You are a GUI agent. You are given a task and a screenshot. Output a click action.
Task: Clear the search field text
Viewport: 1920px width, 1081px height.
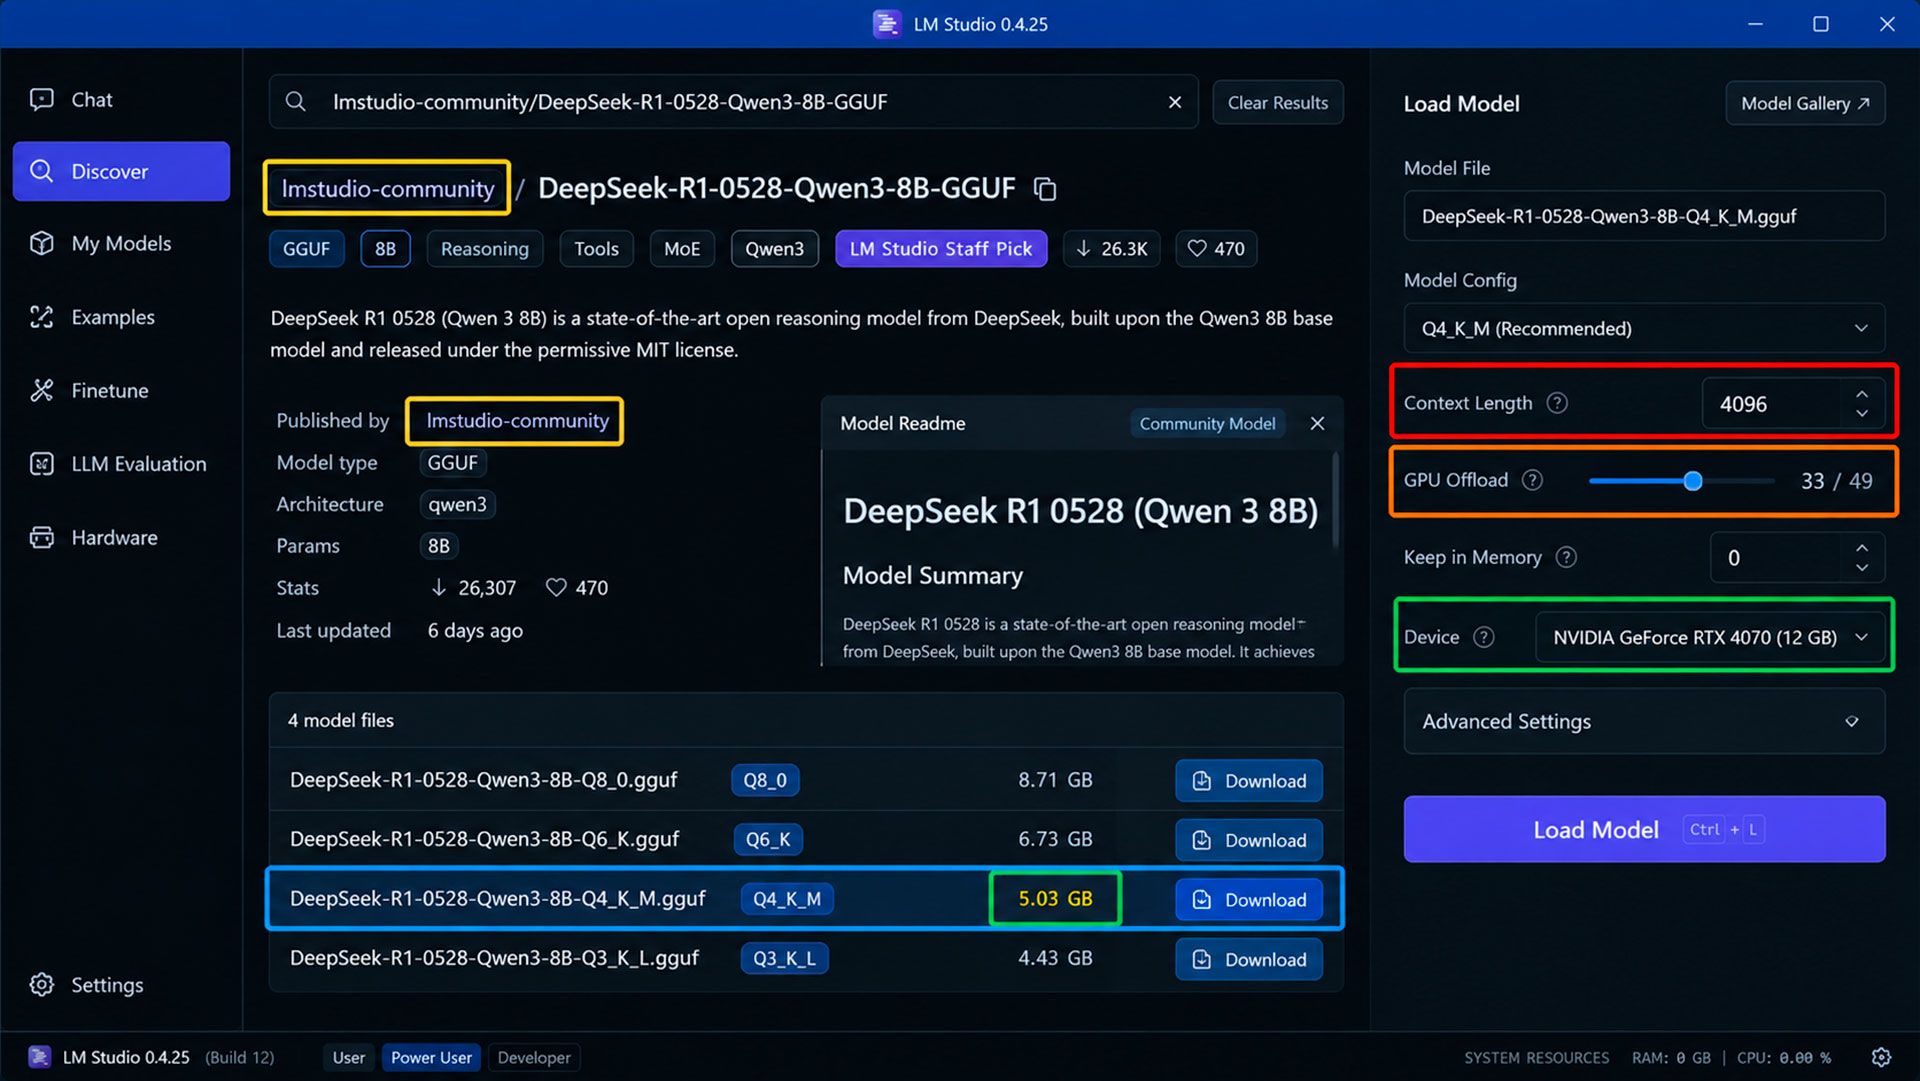pos(1175,102)
